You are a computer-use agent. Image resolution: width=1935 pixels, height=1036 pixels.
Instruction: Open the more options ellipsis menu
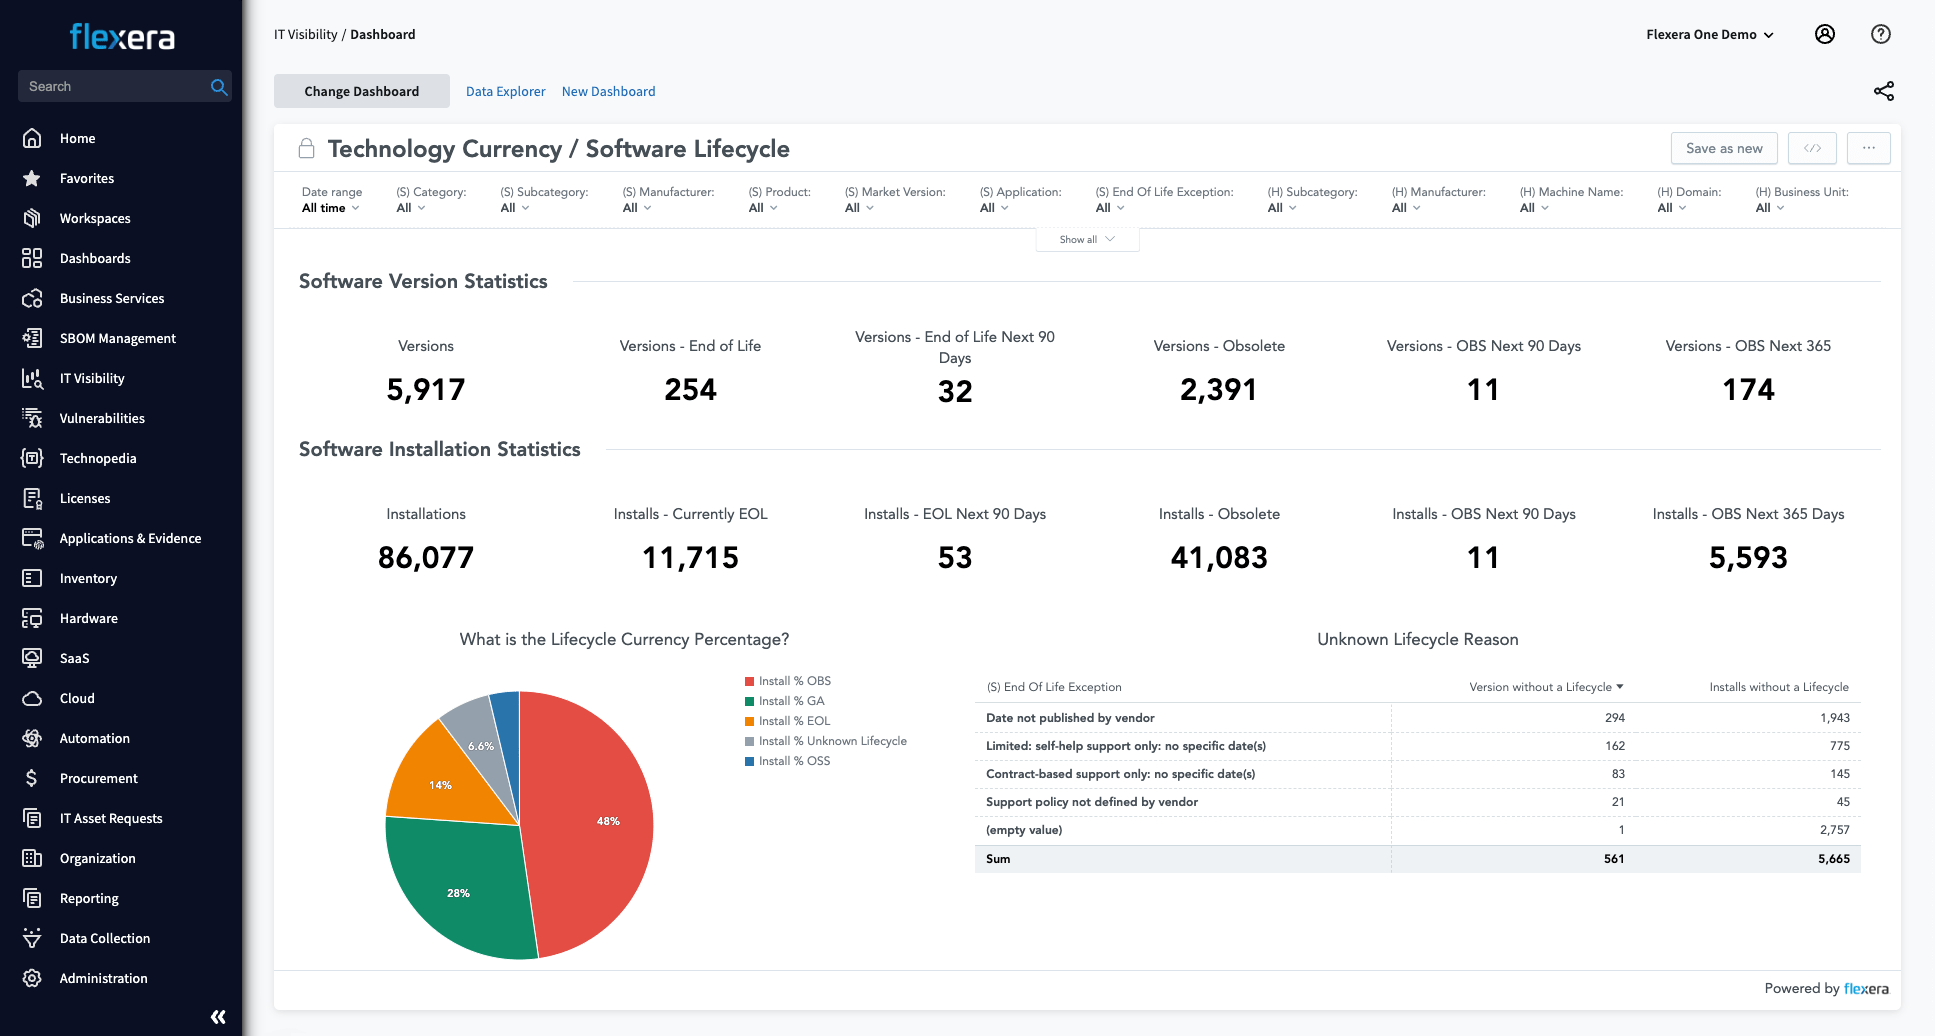[x=1868, y=148]
